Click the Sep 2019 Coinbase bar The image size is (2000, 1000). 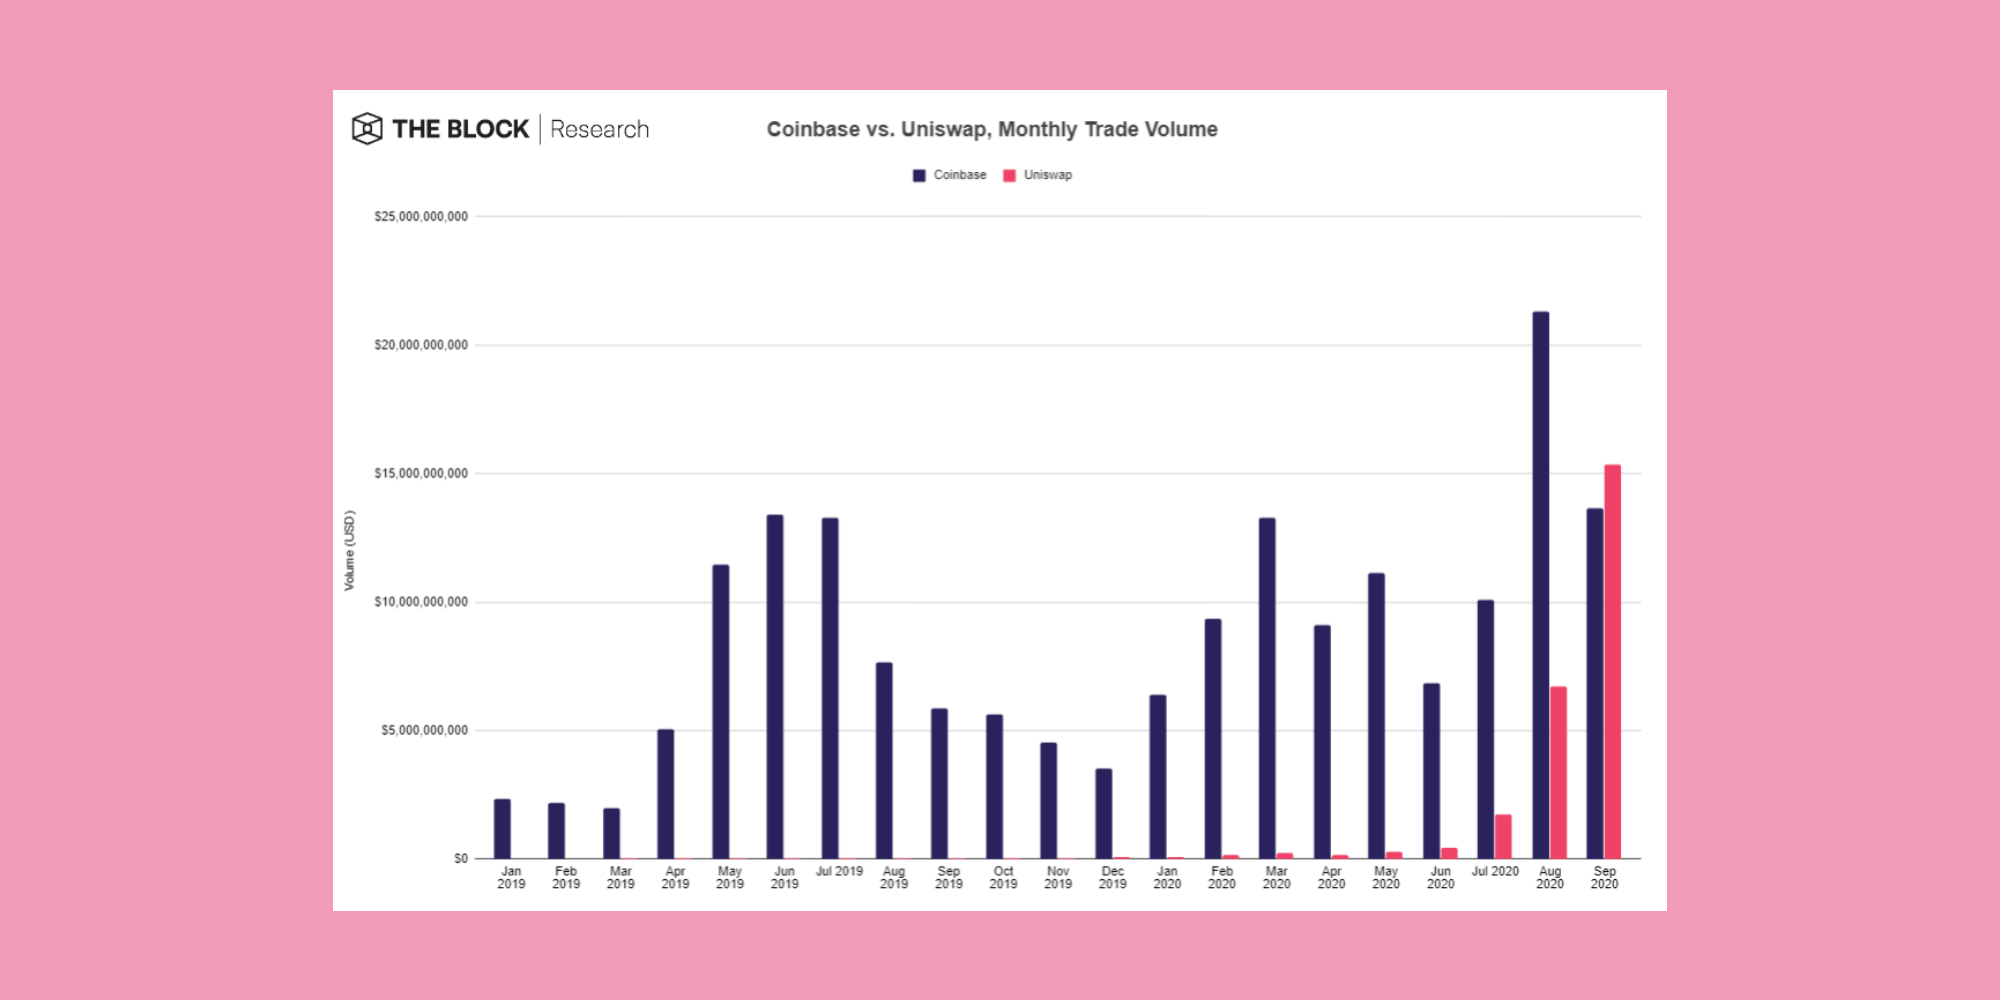coord(939,784)
